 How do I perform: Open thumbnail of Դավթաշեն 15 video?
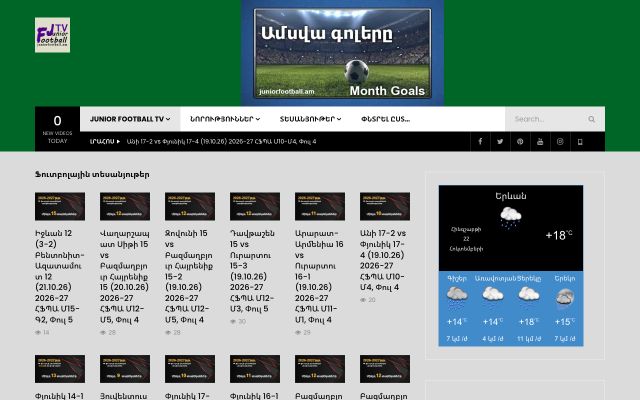click(255, 207)
